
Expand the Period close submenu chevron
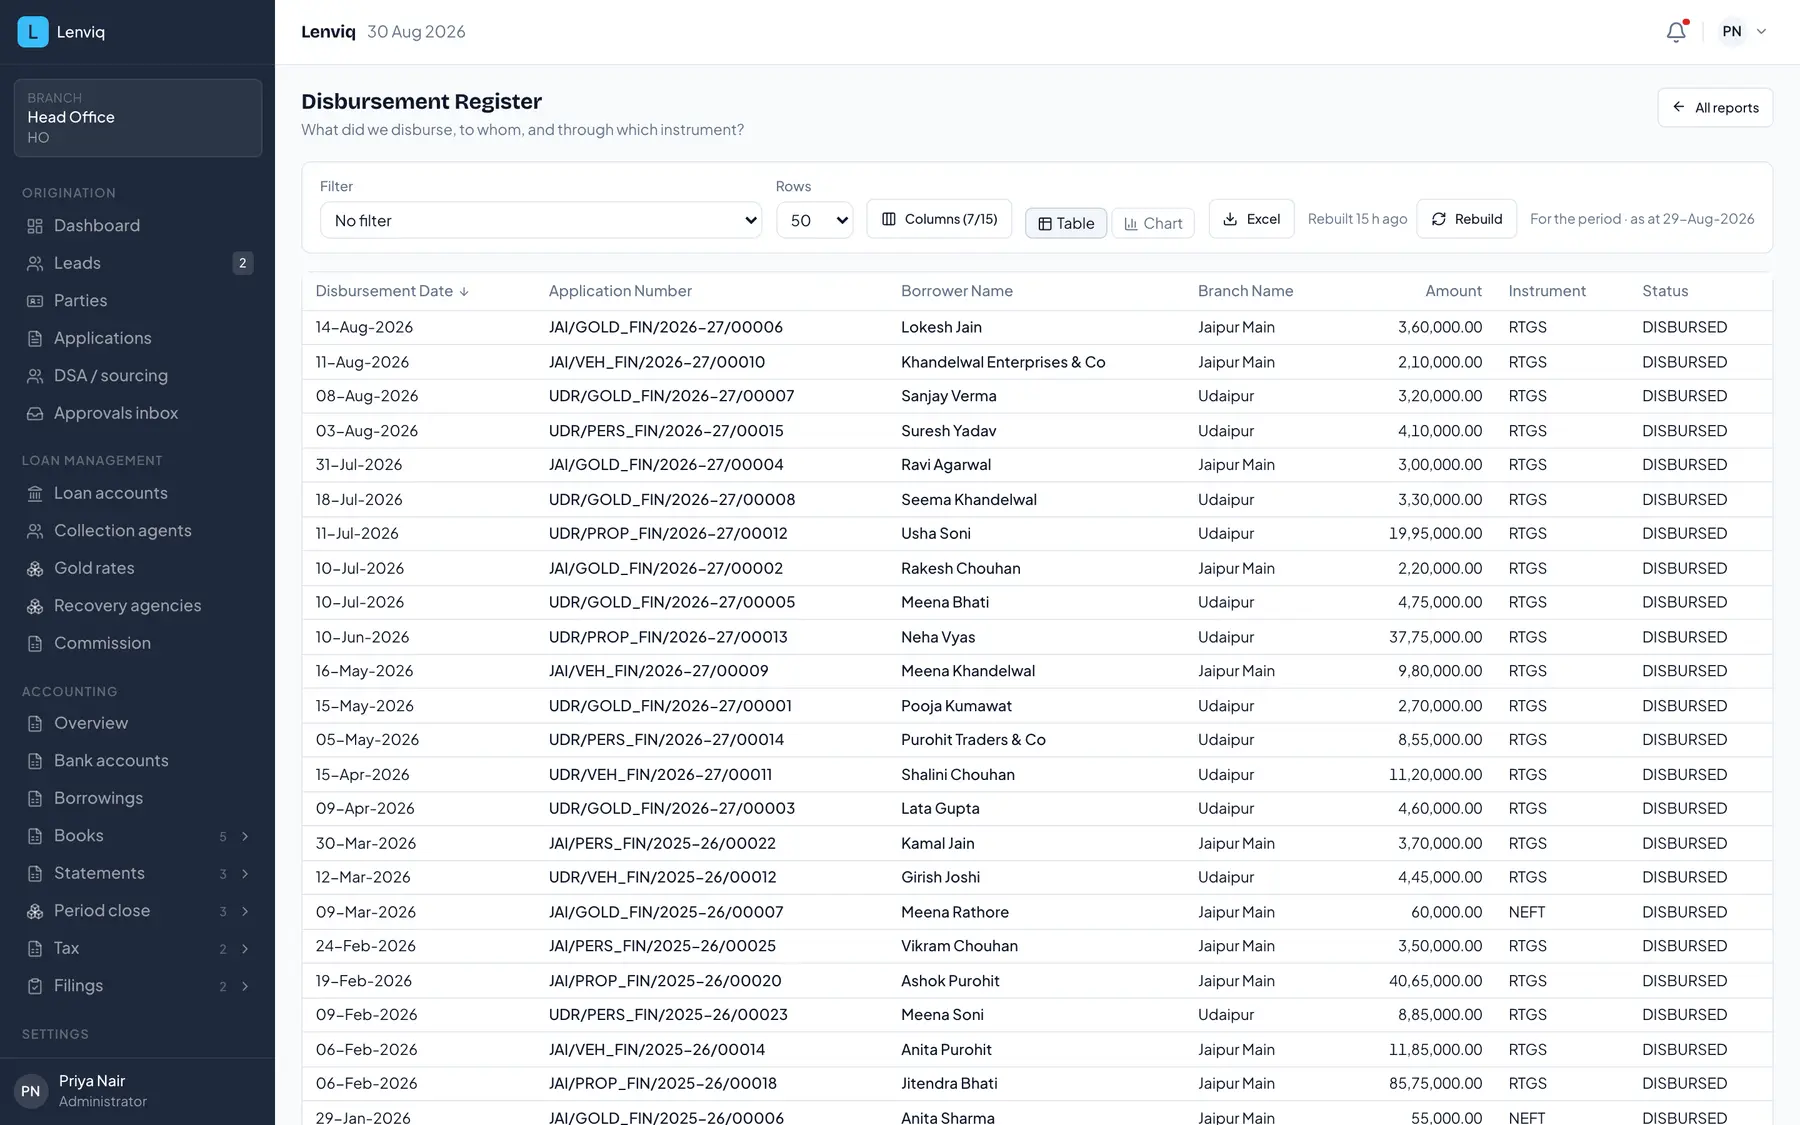coord(245,912)
